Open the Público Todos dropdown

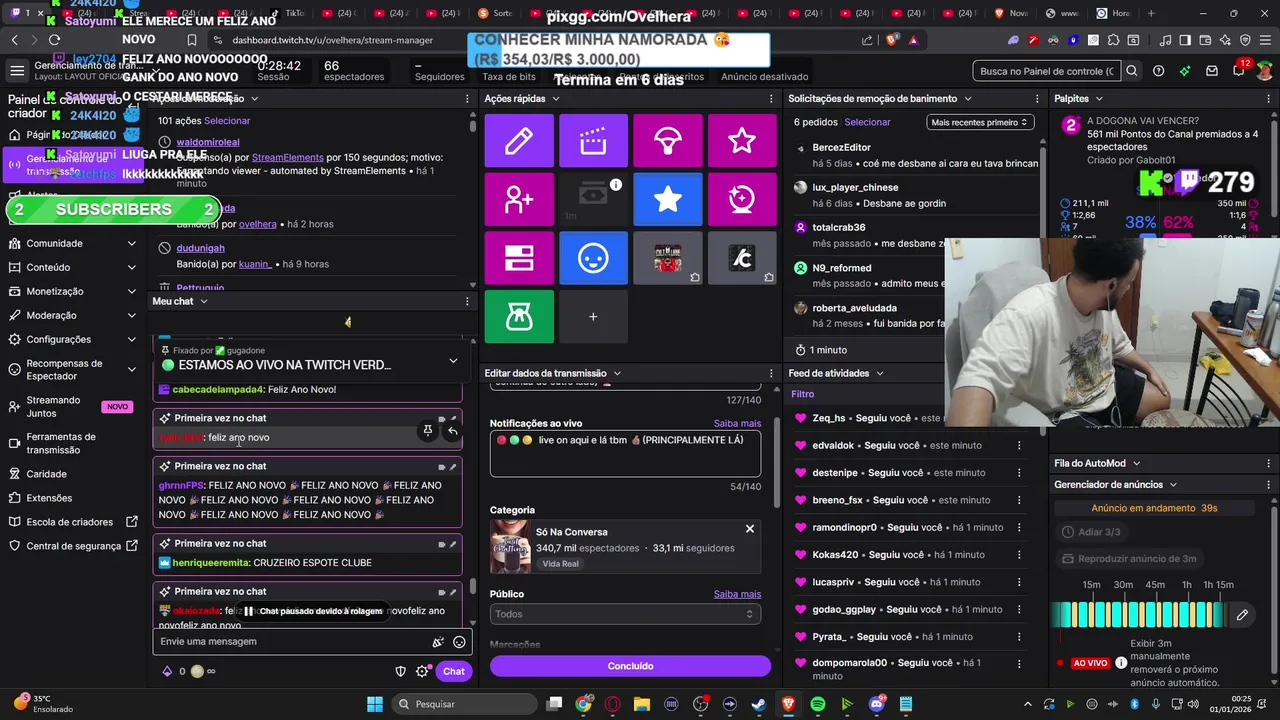point(625,614)
